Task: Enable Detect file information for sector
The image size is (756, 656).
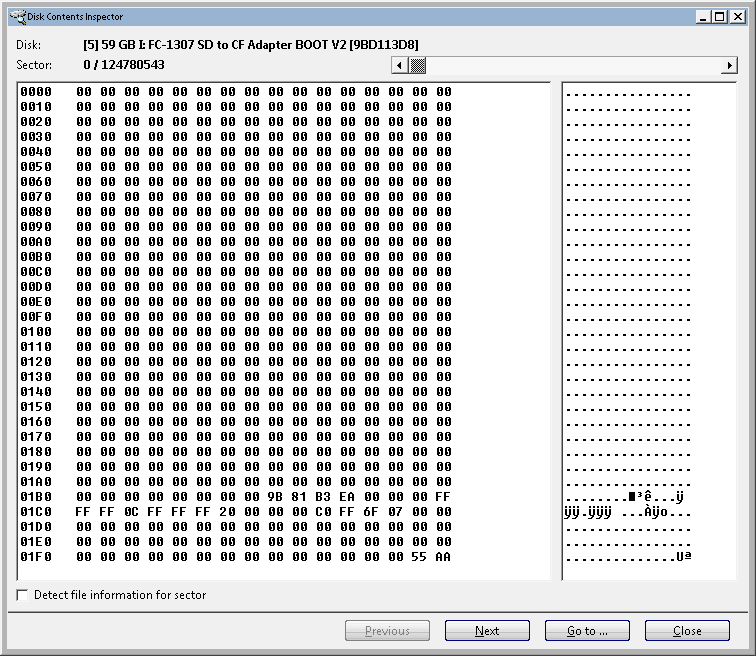Action: 23,595
